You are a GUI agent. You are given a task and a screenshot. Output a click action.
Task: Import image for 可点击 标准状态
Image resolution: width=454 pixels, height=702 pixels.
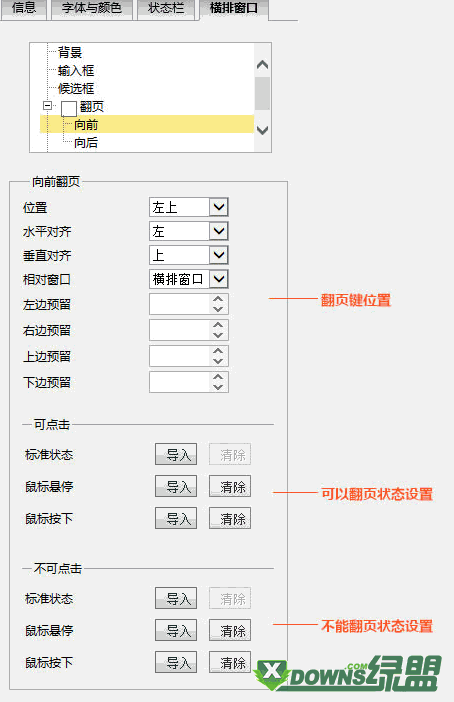click(176, 454)
